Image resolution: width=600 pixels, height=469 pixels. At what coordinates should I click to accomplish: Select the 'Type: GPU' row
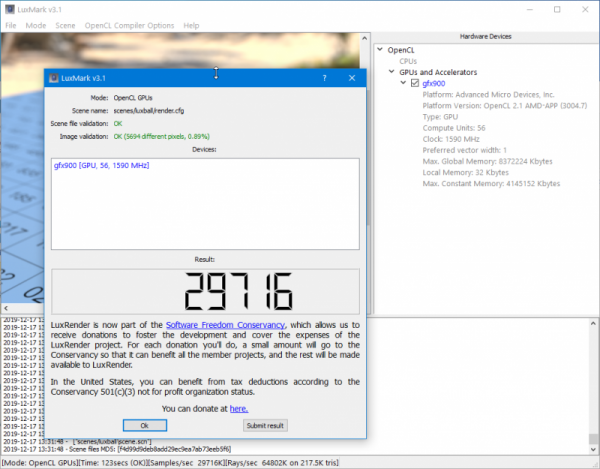tap(440, 117)
